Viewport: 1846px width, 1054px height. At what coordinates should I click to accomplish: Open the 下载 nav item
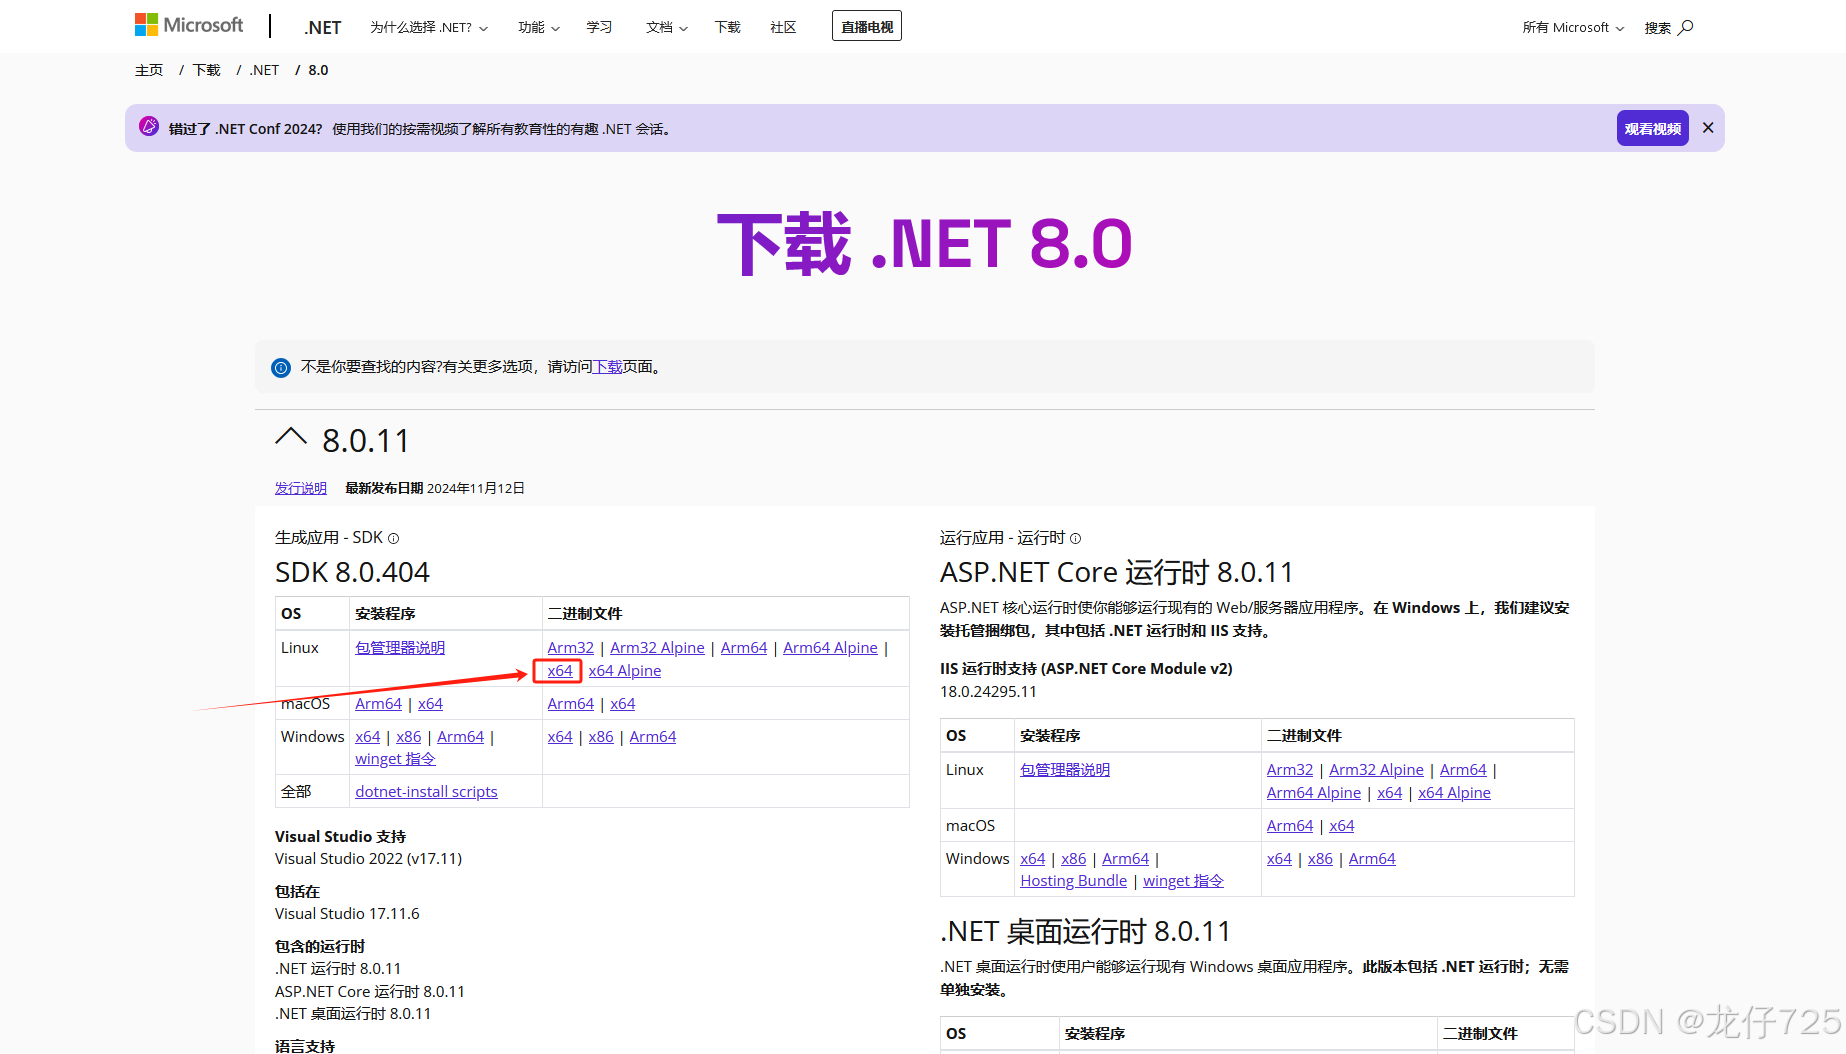pyautogui.click(x=727, y=27)
